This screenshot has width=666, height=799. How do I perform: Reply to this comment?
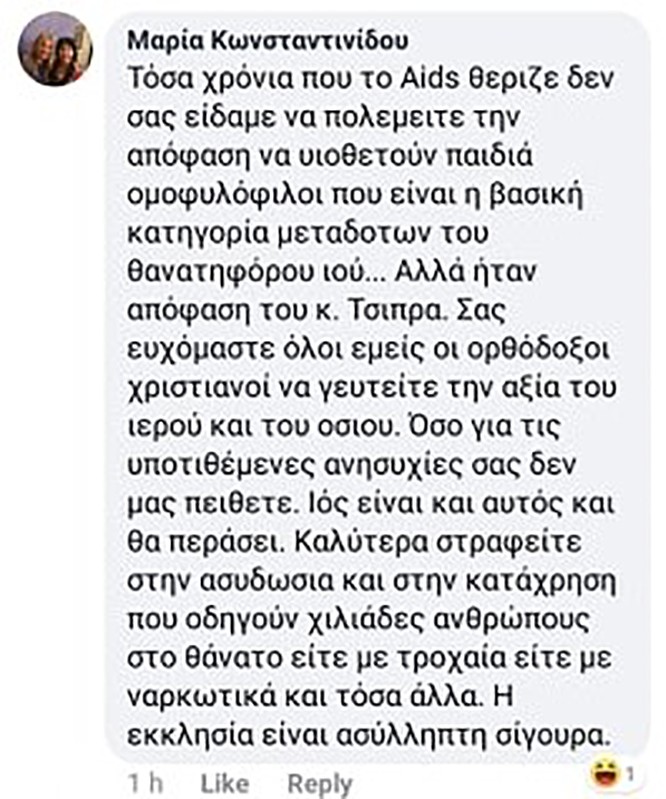pyautogui.click(x=320, y=784)
